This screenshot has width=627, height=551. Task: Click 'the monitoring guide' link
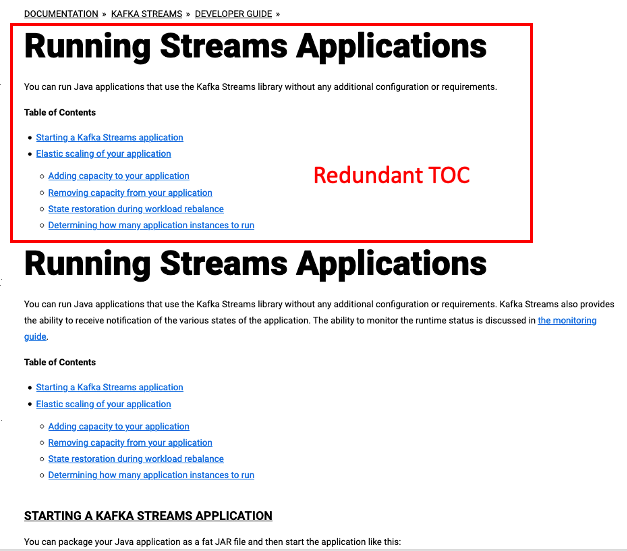coord(567,320)
